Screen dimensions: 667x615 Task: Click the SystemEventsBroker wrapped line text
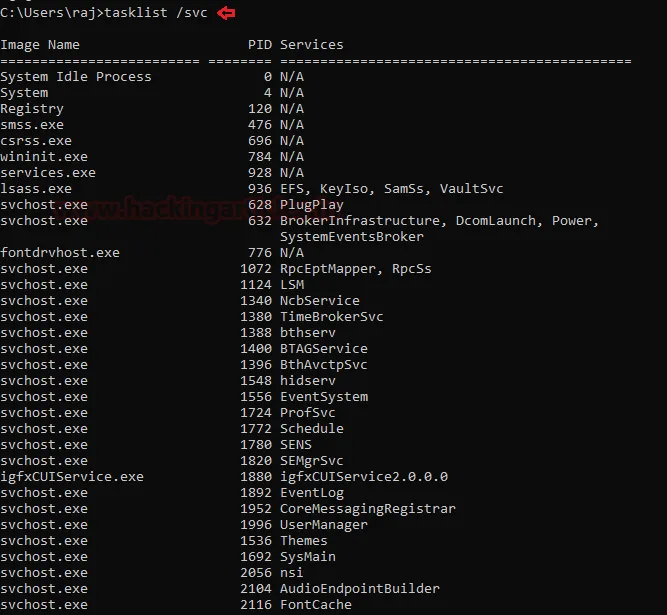tap(351, 237)
